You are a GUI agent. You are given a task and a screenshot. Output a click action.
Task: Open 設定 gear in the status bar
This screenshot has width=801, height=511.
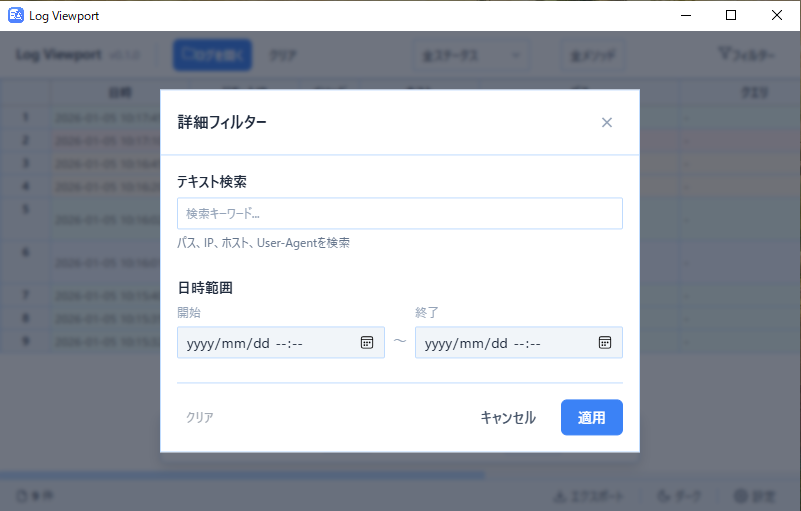click(x=740, y=496)
